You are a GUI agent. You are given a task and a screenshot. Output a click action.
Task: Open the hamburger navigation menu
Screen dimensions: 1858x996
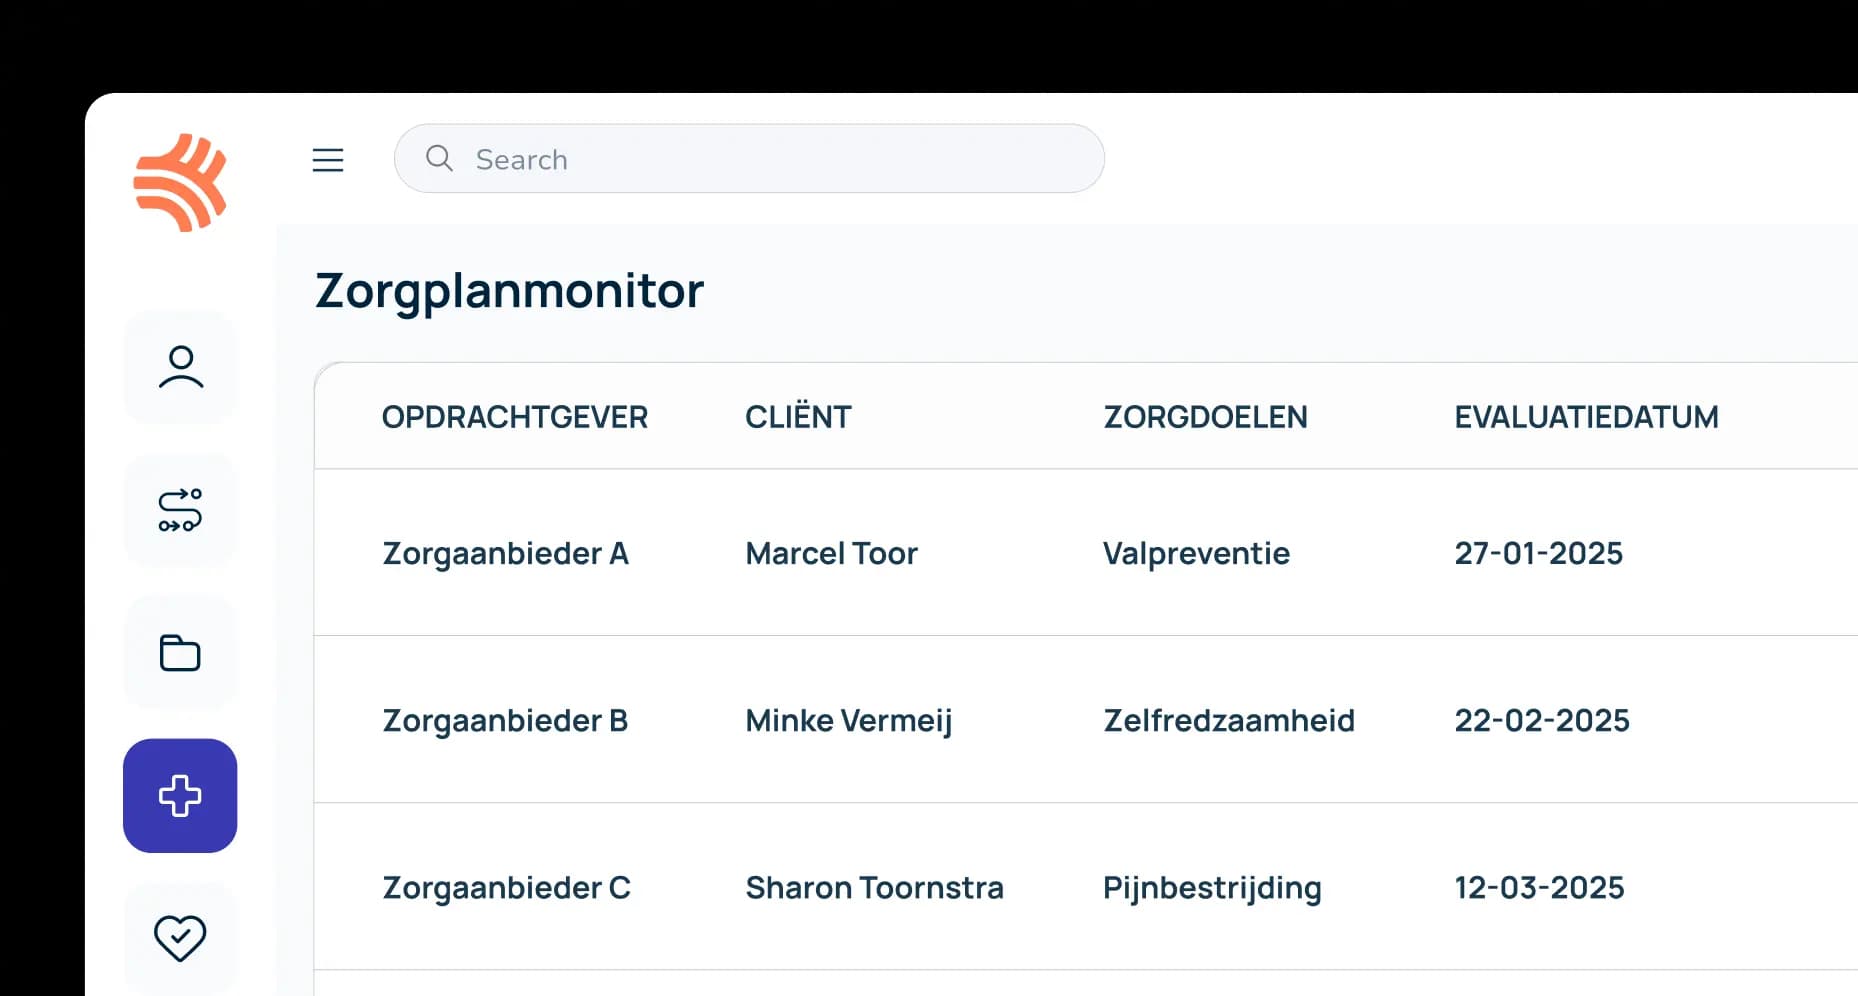(328, 159)
